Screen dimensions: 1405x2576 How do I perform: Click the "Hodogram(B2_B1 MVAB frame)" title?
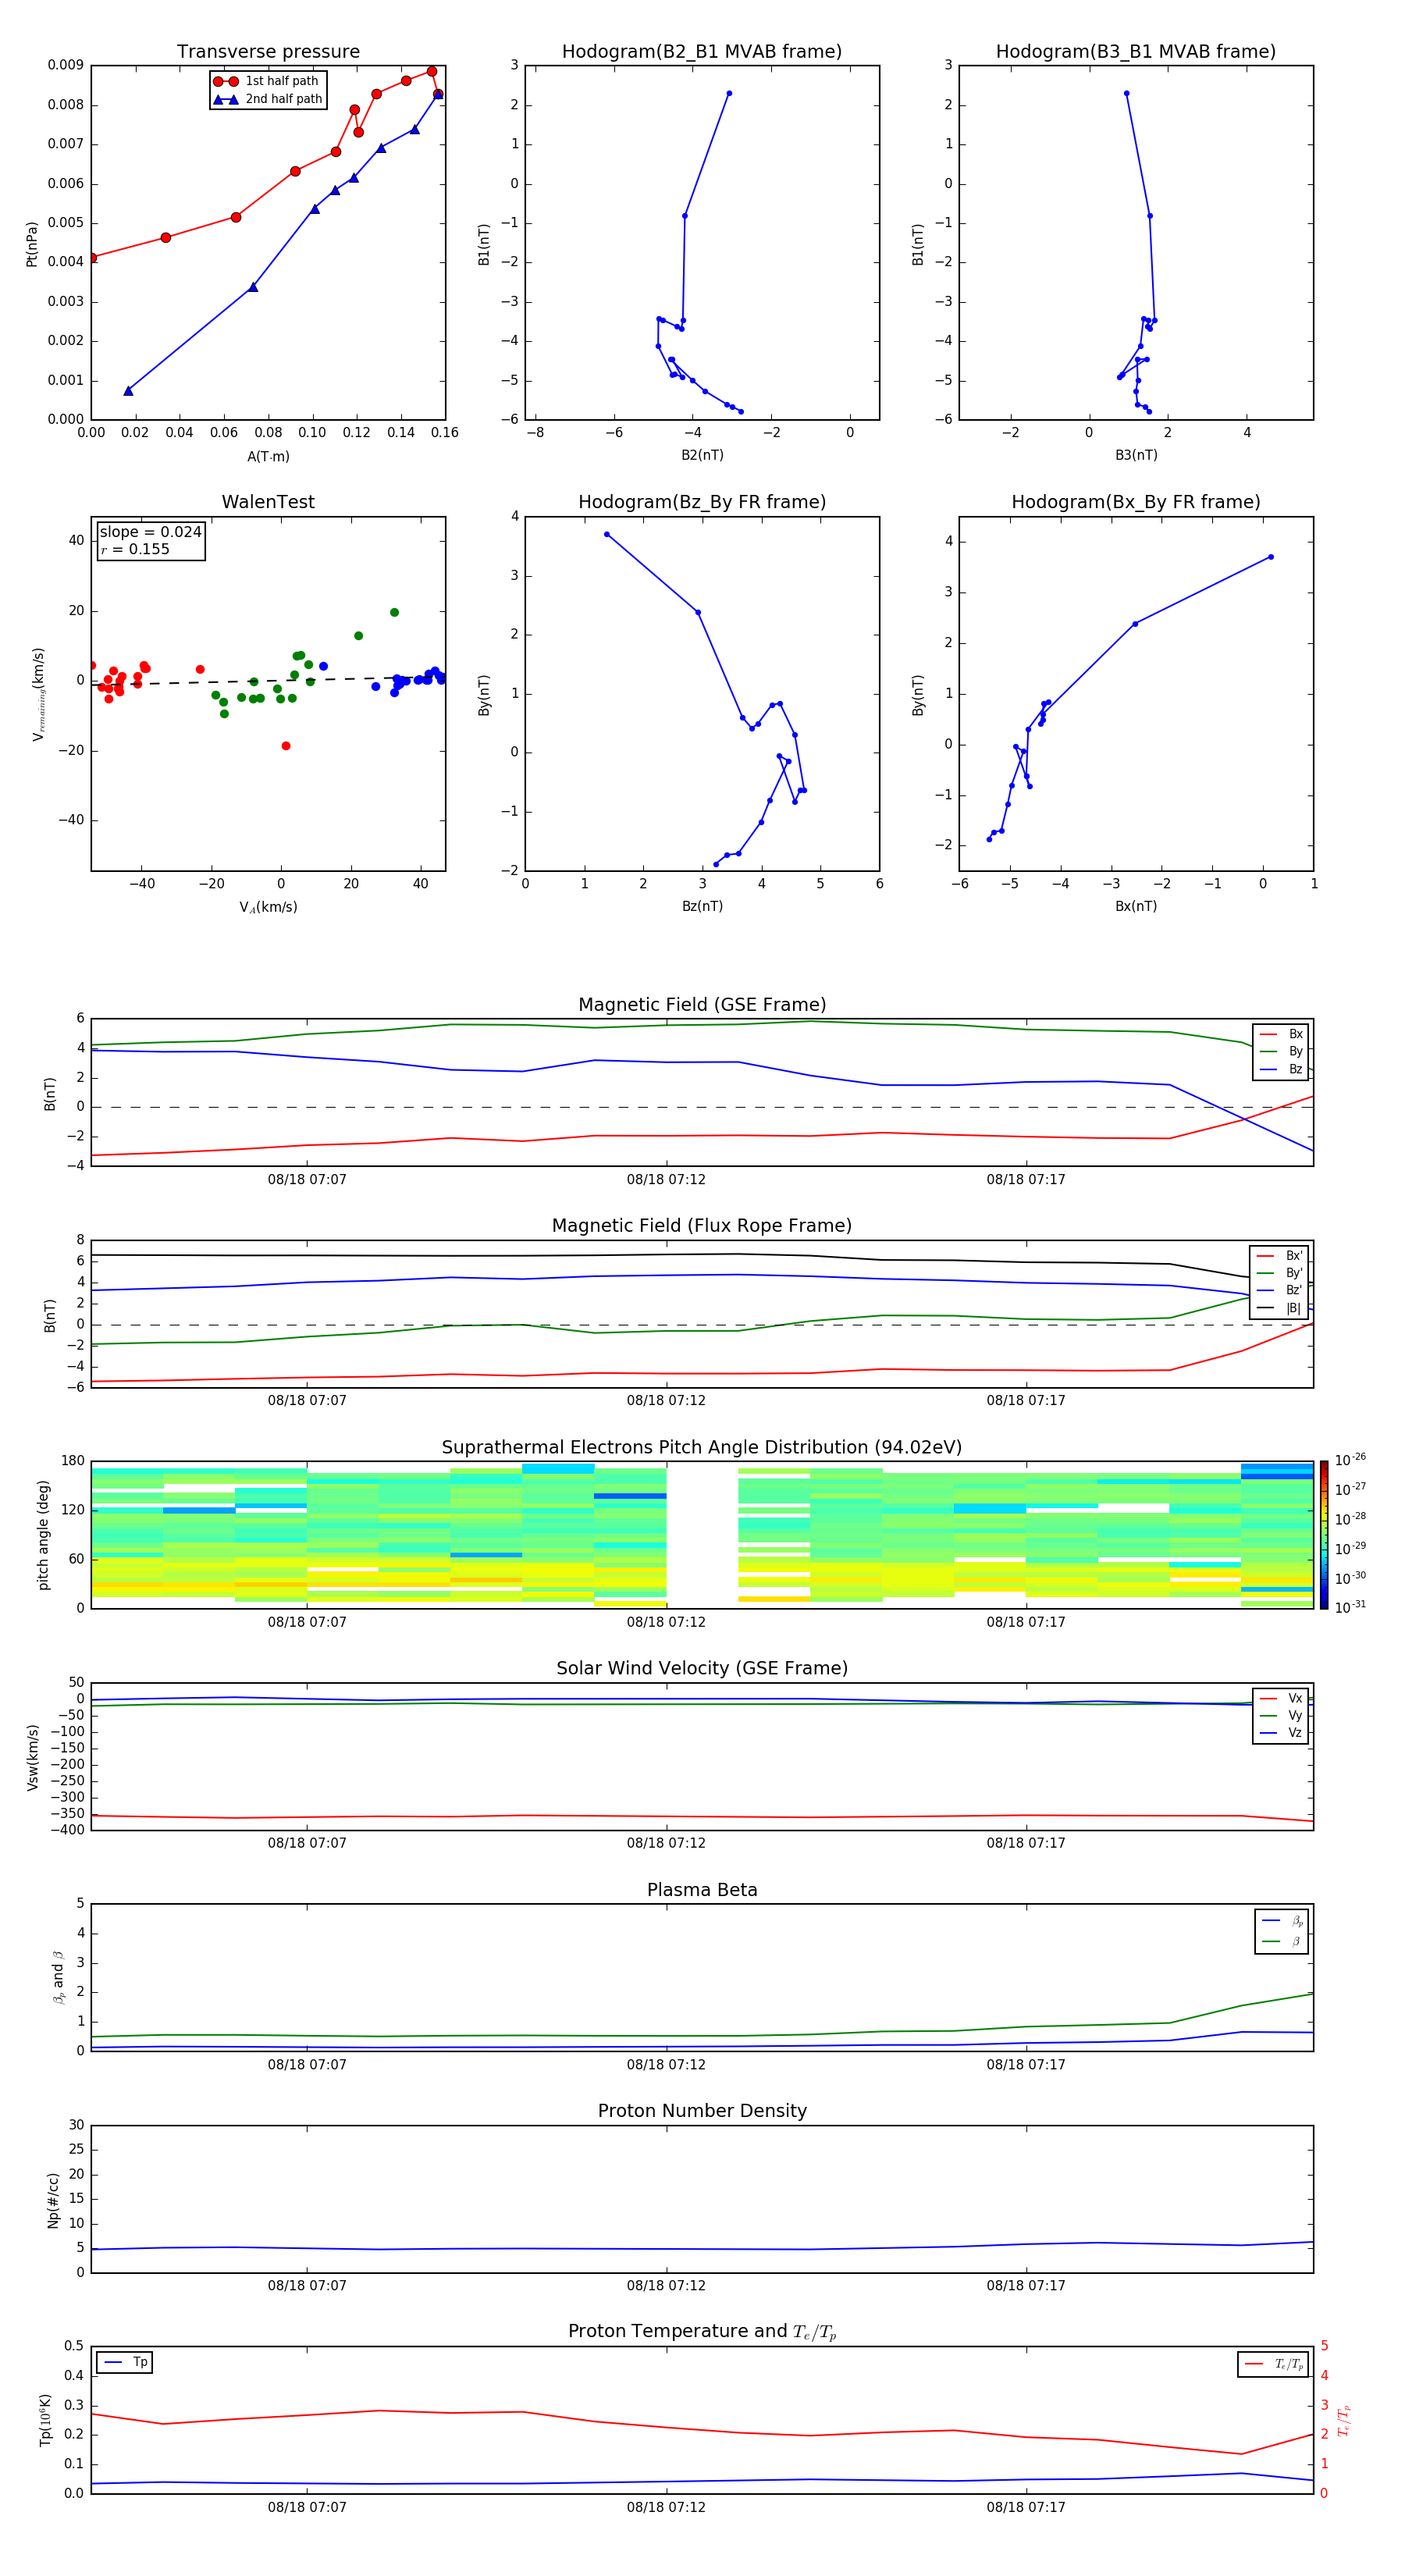[x=702, y=52]
